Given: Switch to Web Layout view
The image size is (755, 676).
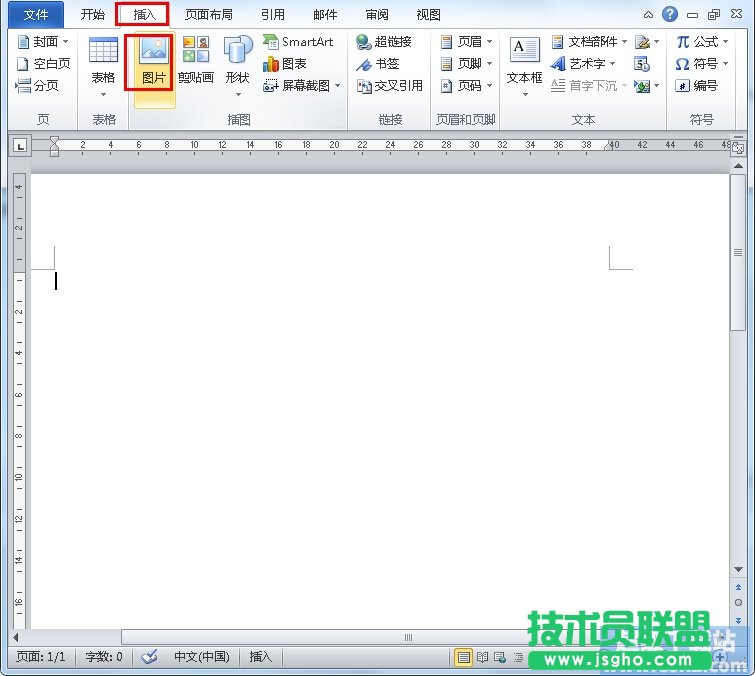Looking at the screenshot, I should point(500,657).
